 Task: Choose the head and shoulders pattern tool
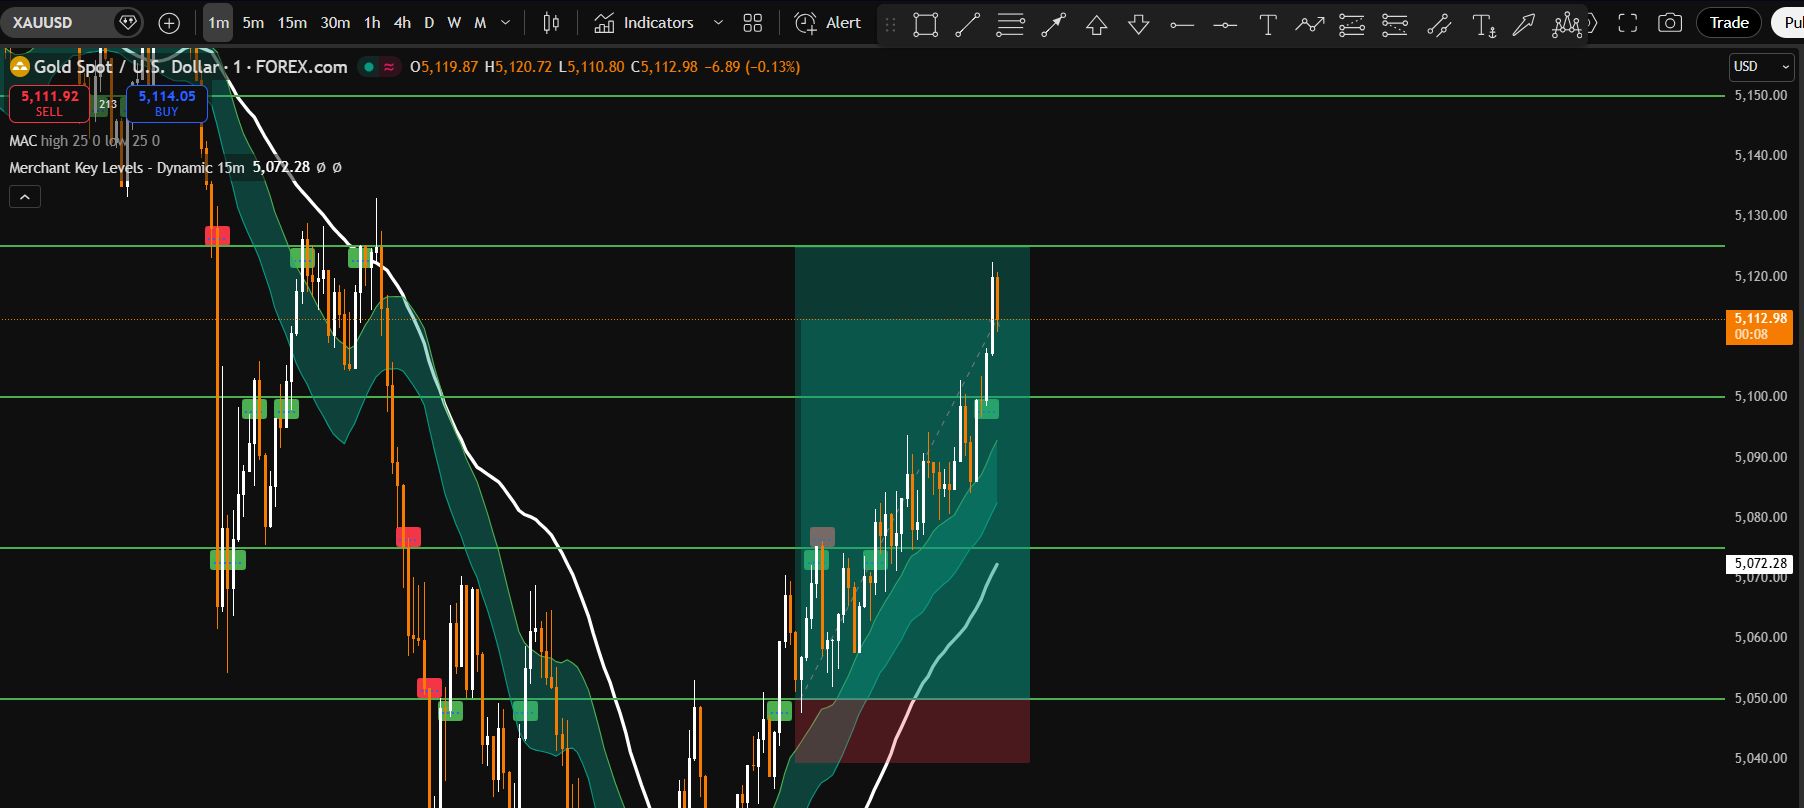coord(1566,24)
